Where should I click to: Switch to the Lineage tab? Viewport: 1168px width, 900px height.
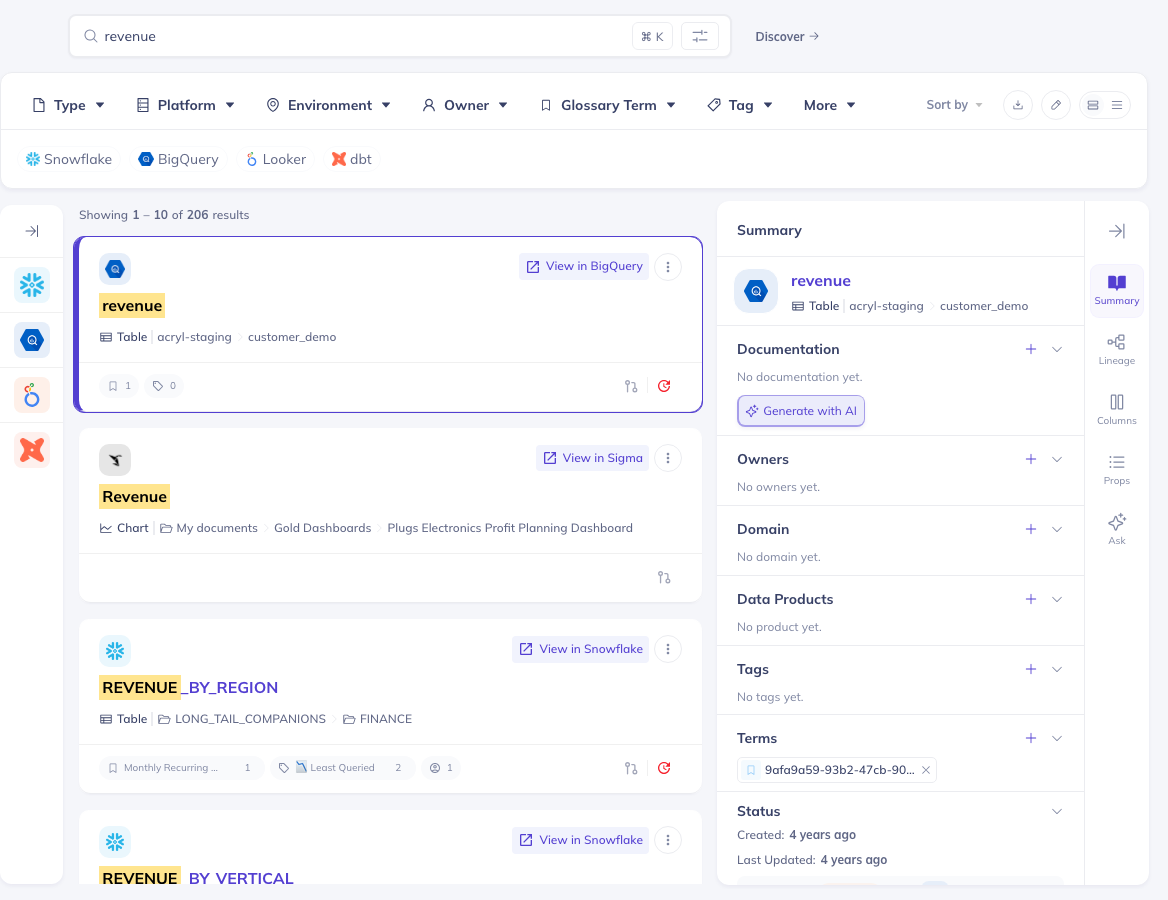[1117, 350]
